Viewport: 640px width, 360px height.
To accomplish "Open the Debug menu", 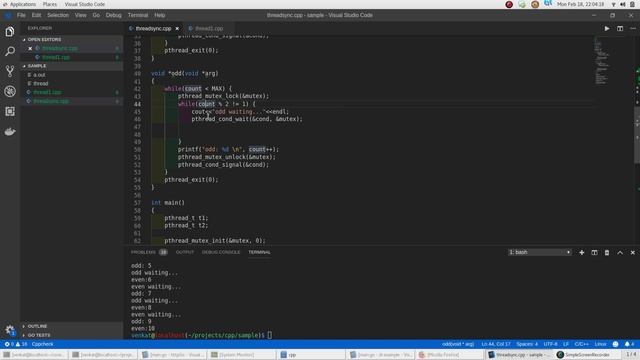I will [x=113, y=15].
